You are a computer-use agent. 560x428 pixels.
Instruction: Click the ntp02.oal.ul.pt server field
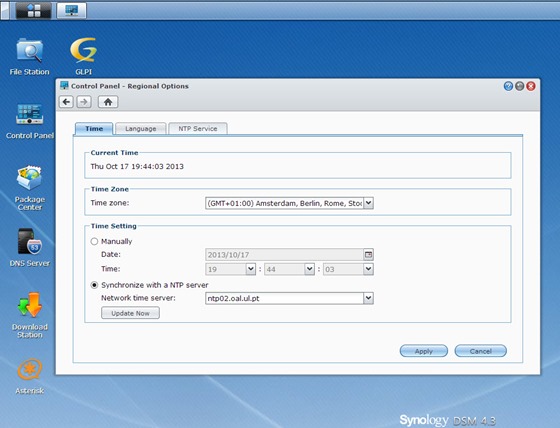point(285,298)
